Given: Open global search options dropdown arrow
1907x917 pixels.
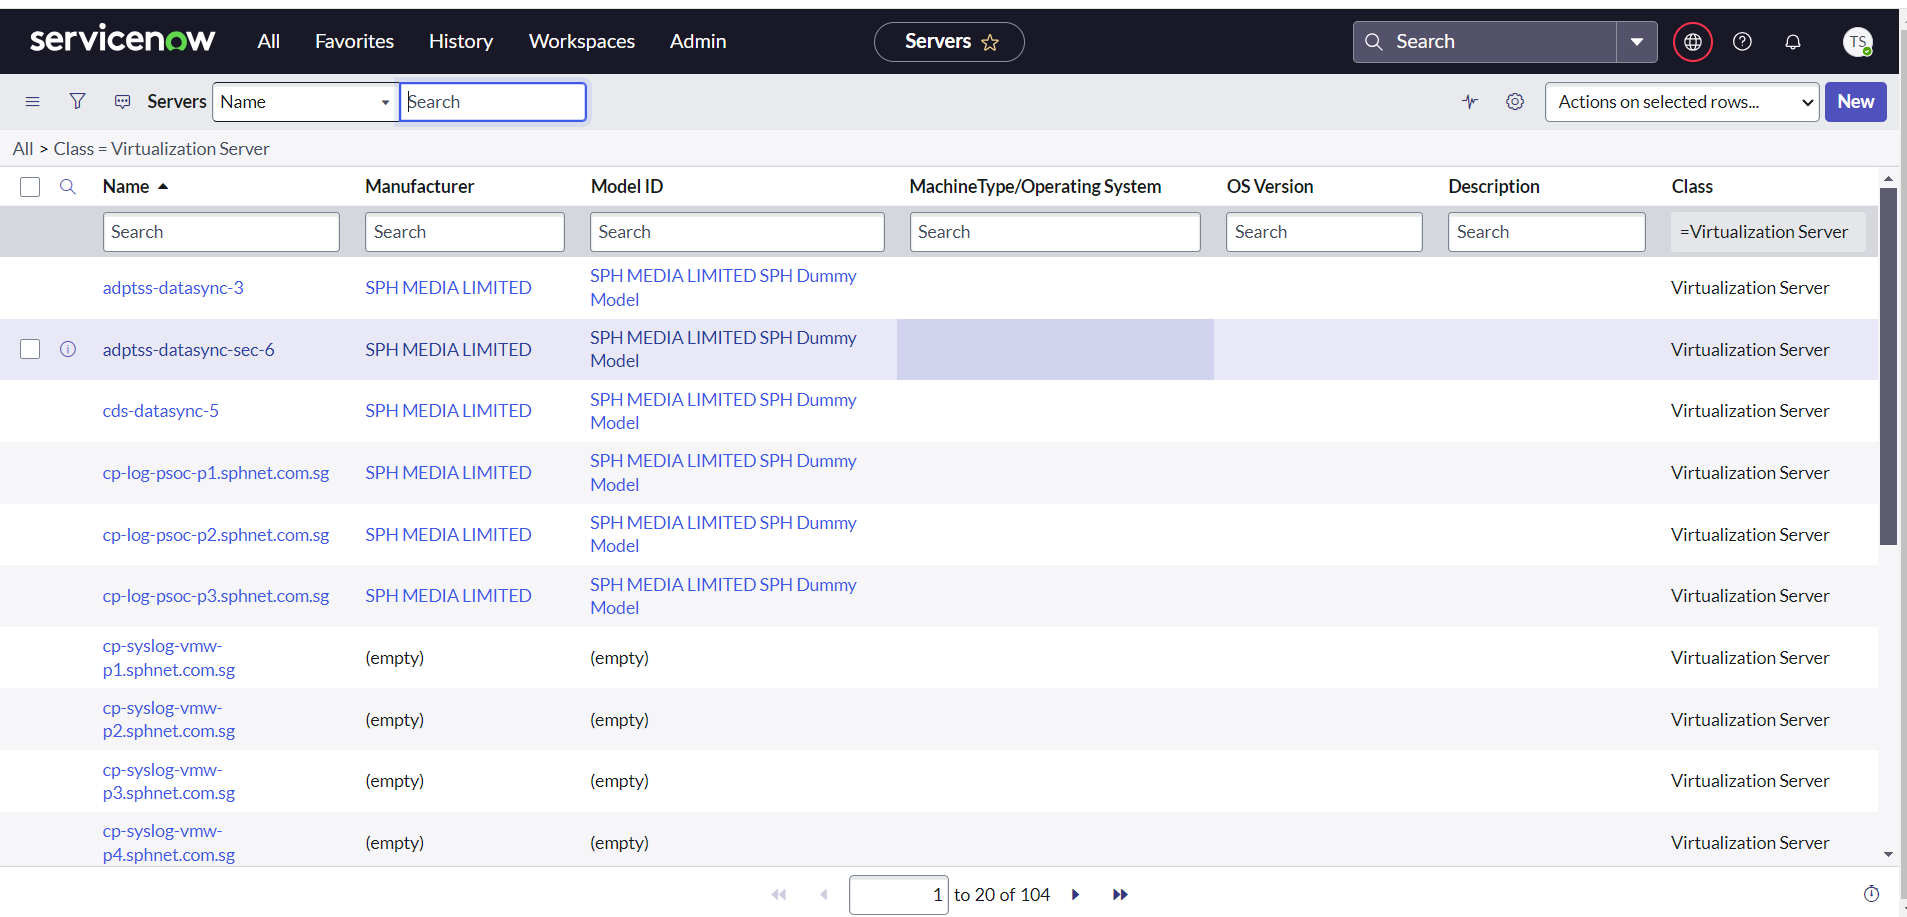Looking at the screenshot, I should (x=1637, y=42).
